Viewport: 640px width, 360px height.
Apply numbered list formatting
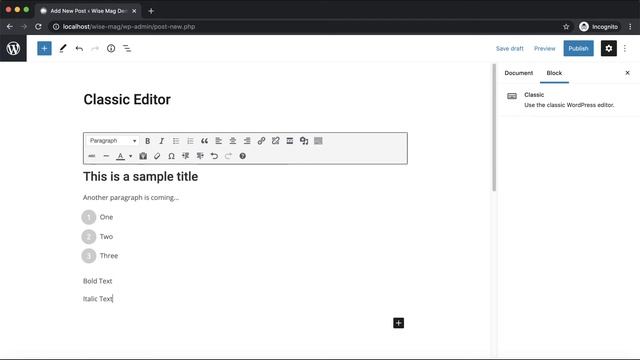click(190, 141)
